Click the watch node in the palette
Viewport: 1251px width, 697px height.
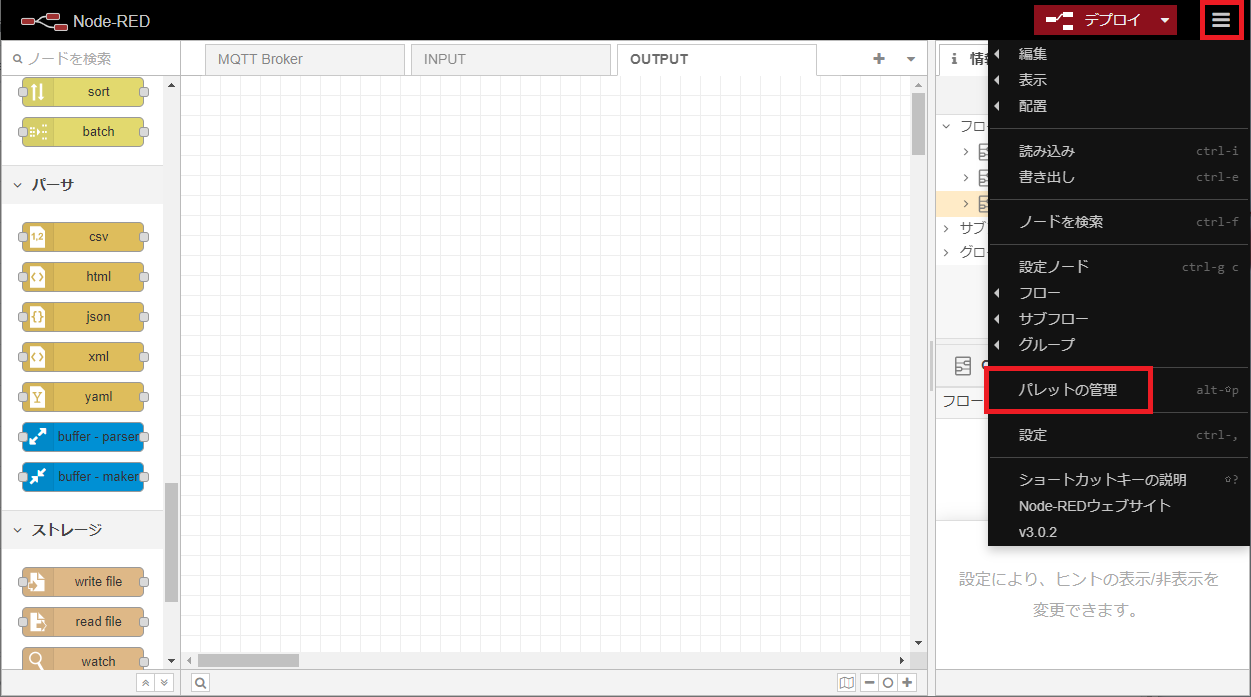[x=83, y=660]
